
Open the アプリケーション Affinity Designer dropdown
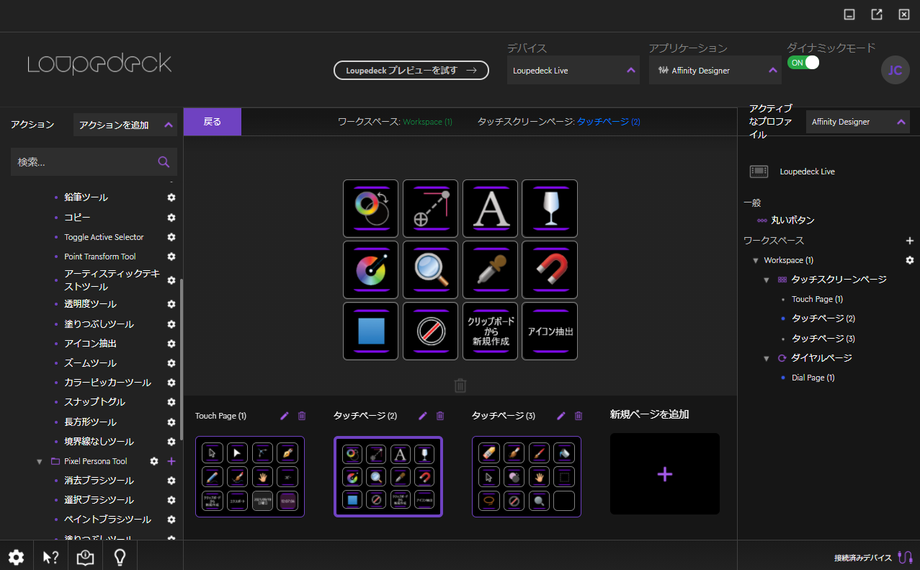click(x=715, y=70)
